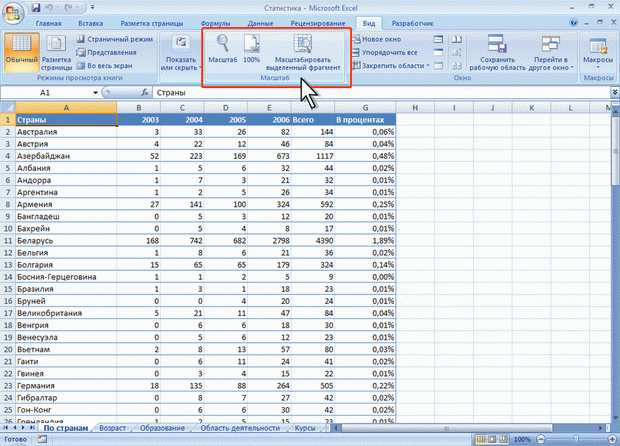This screenshot has height=446, width=620.
Task: Click View Side by Side icon
Action: click(457, 39)
